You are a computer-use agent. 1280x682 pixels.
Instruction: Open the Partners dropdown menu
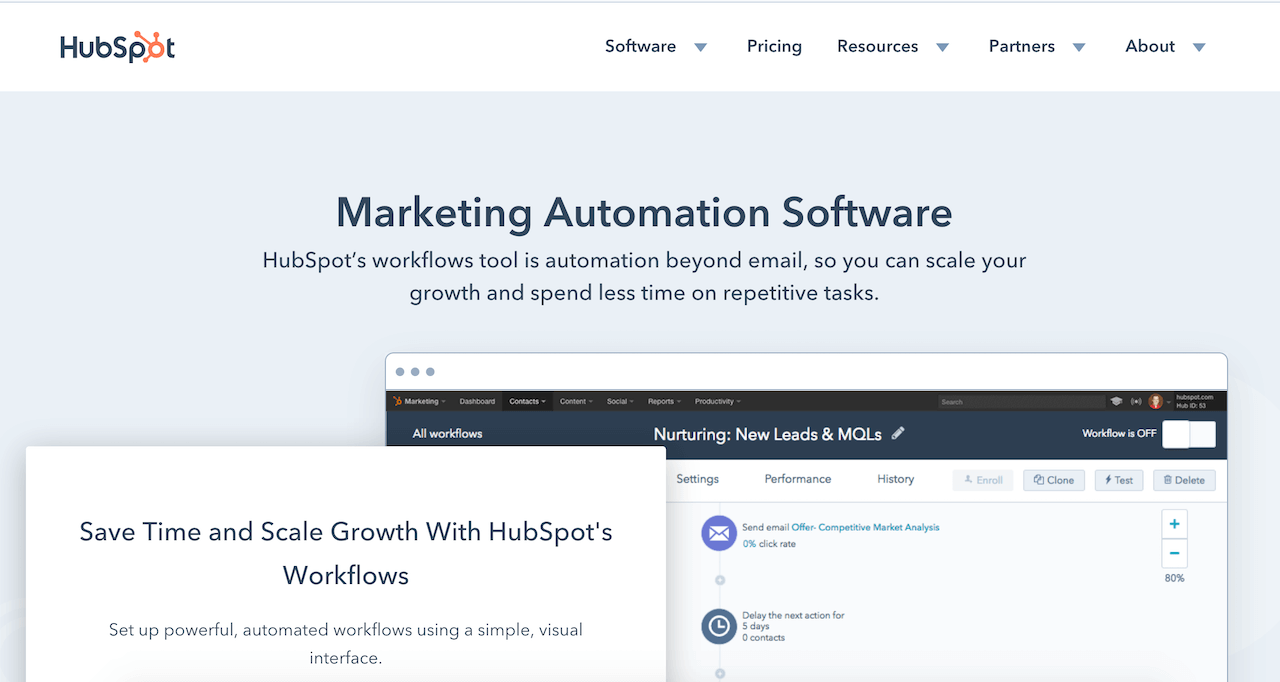pyautogui.click(x=1037, y=46)
